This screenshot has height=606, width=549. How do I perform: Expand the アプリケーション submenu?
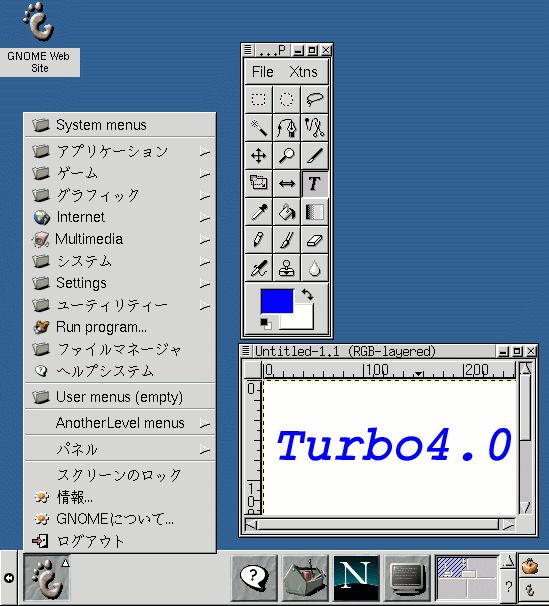click(x=120, y=151)
